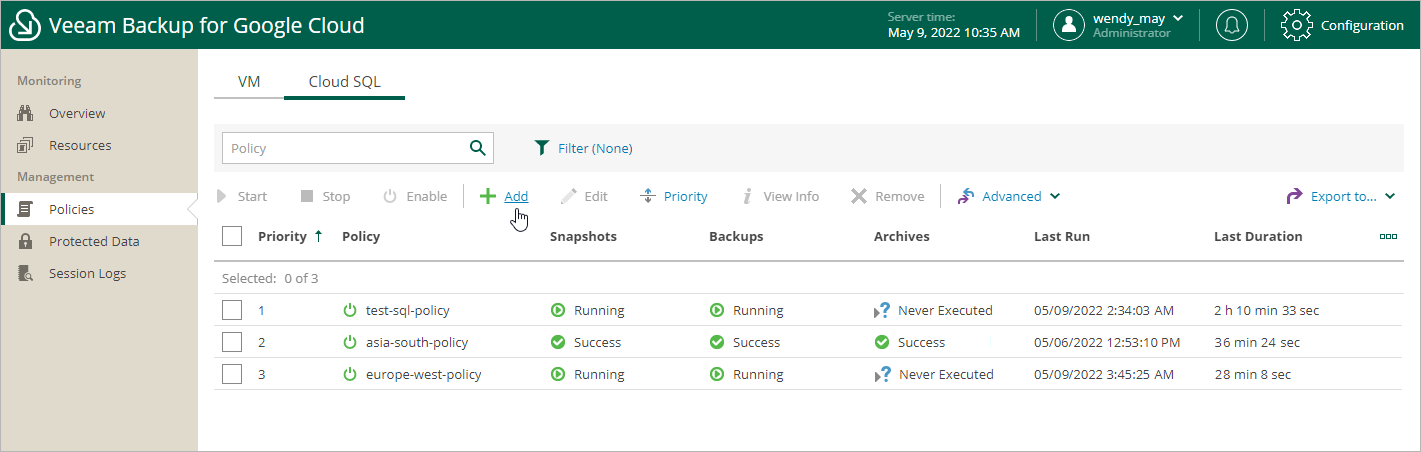Screen dimensions: 1421x452
Task: Click Backups running icon for europe-west-policy
Action: (x=717, y=374)
